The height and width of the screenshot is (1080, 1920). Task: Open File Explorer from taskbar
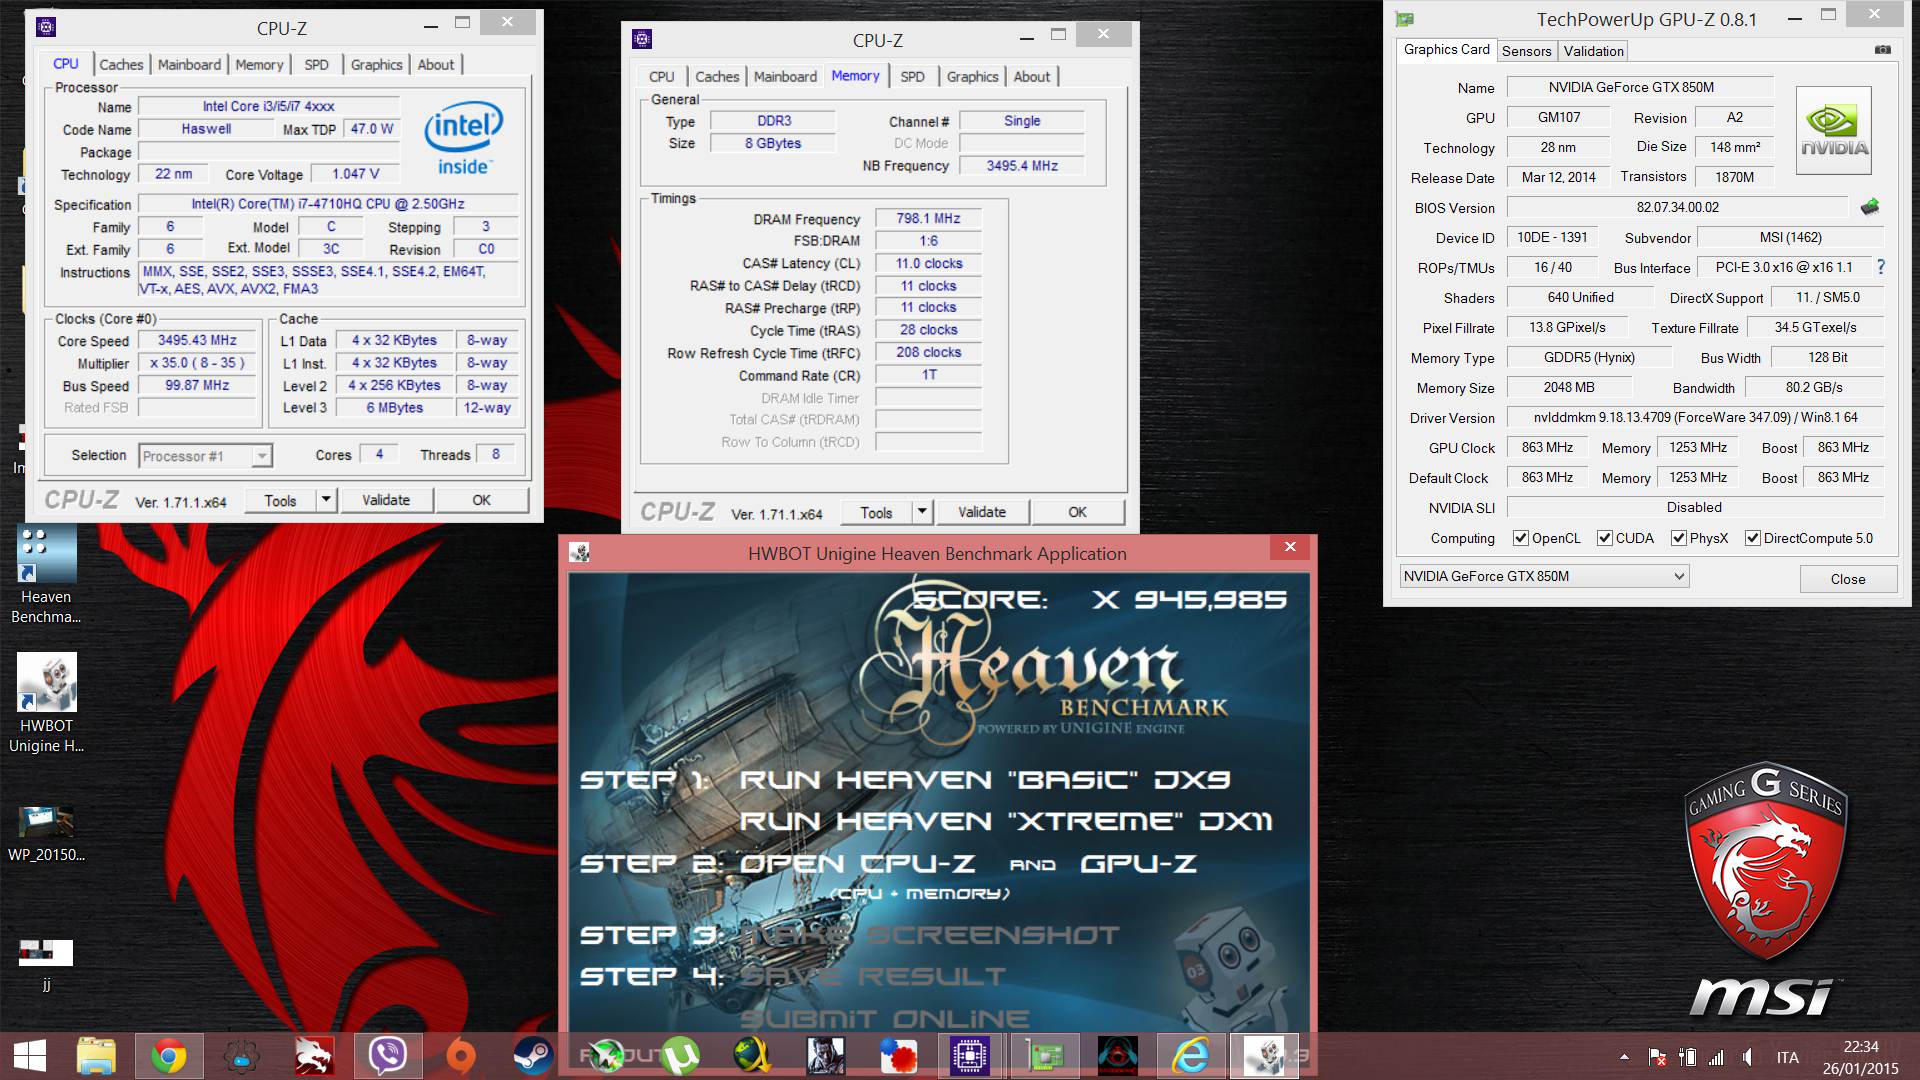tap(97, 1056)
